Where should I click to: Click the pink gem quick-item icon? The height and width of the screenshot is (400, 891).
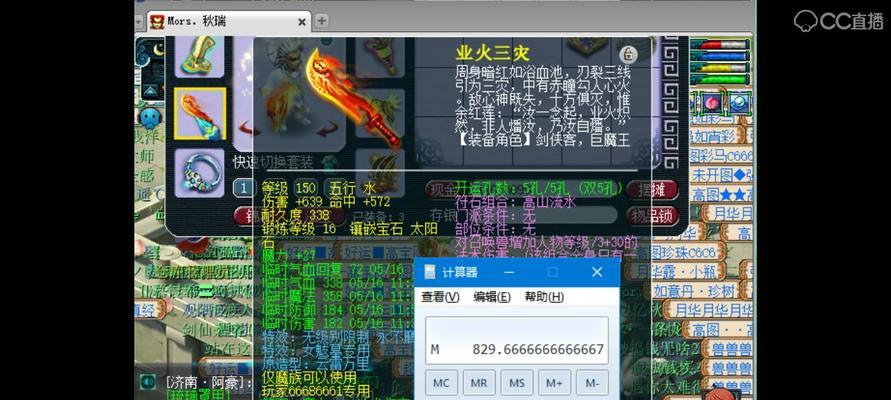[x=711, y=103]
